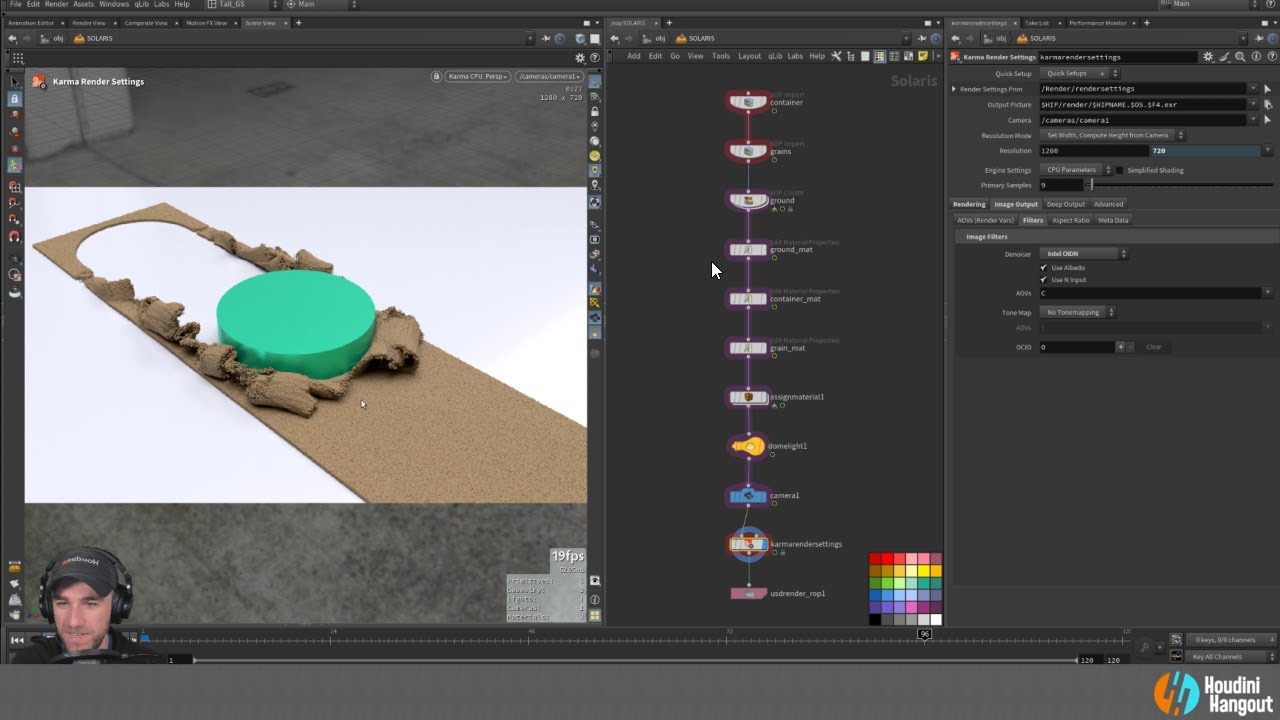Expand the Render Settings Prim disclosure triangle
This screenshot has height=720, width=1280.
tap(954, 89)
